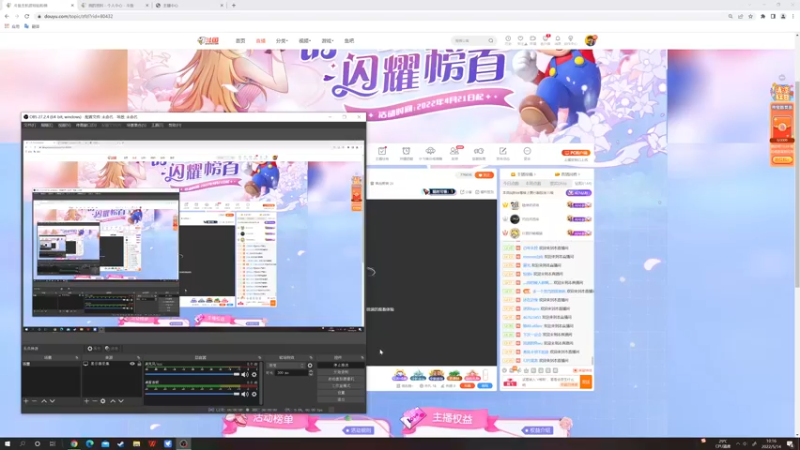This screenshot has height=450, width=800.
Task: Open microphone channel gear settings in OBS mixer
Action: click(x=254, y=374)
